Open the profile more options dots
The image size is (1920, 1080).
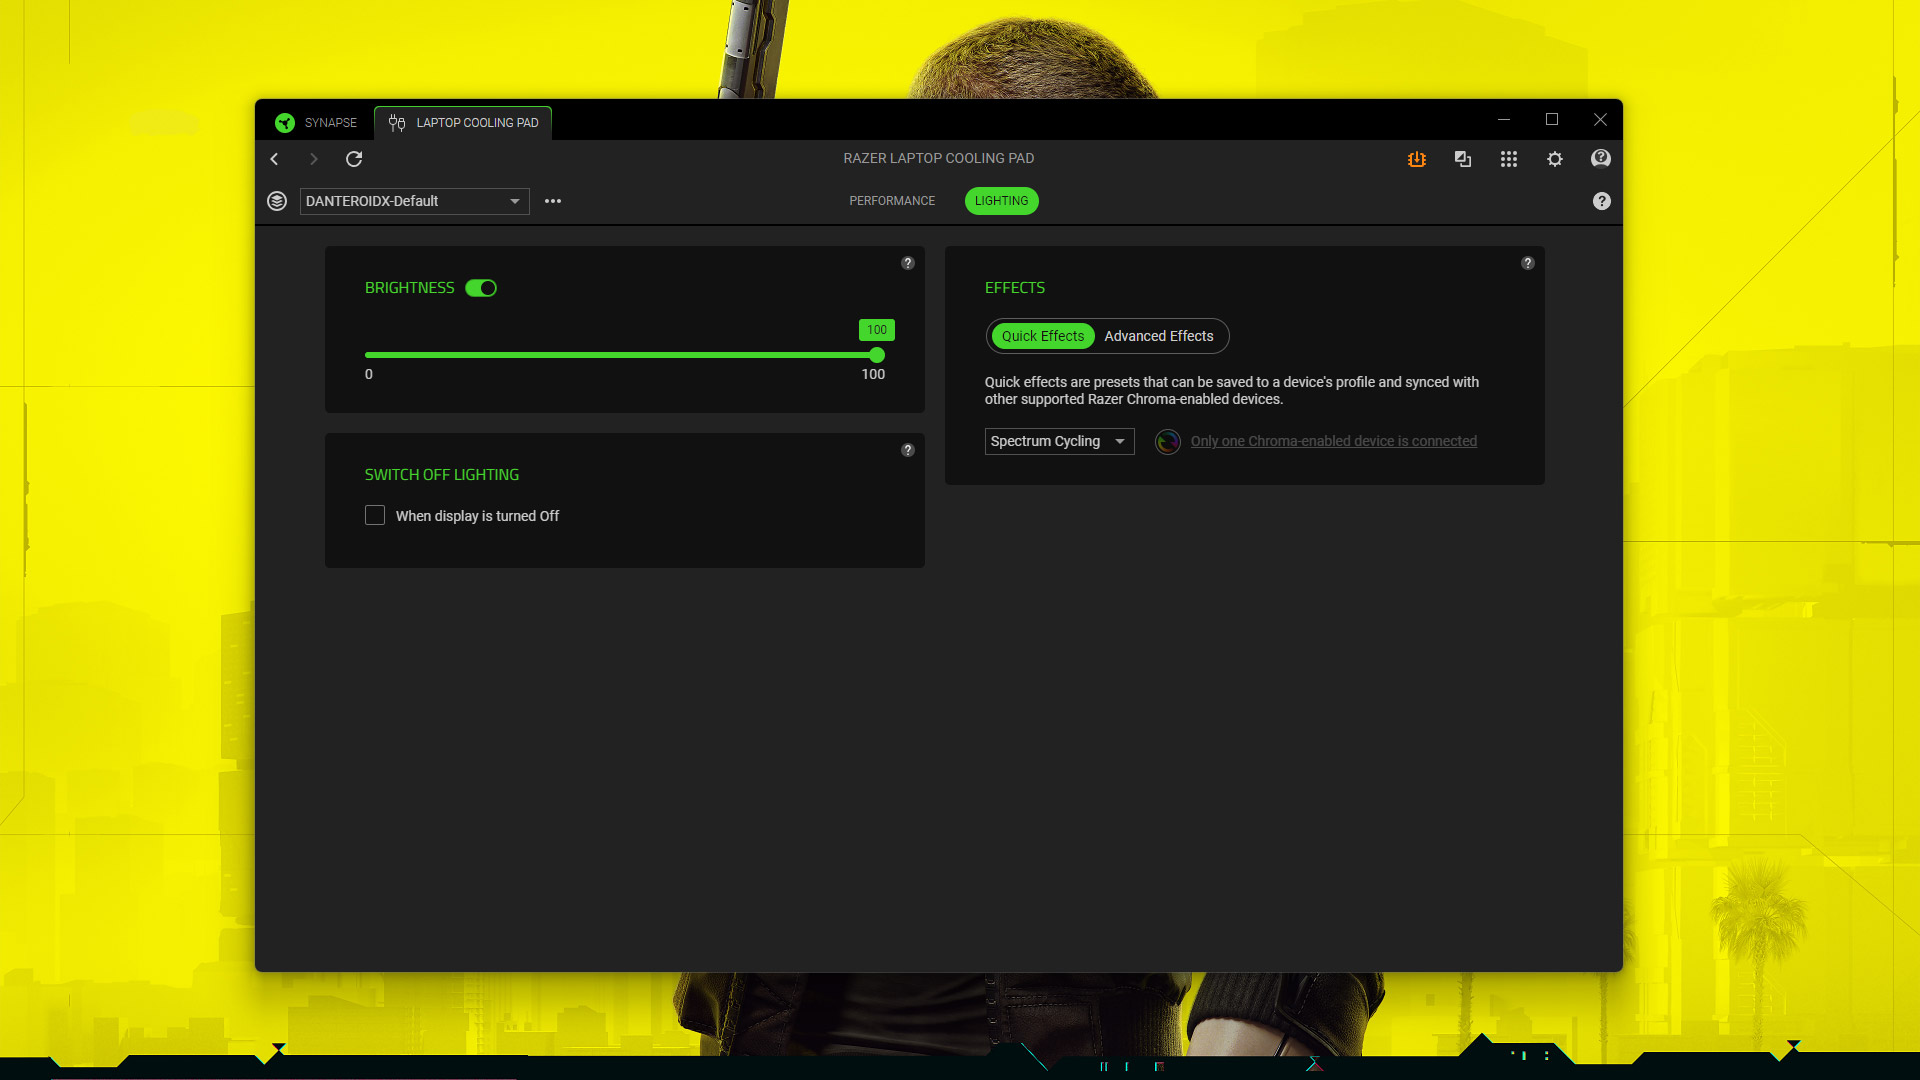pos(553,201)
